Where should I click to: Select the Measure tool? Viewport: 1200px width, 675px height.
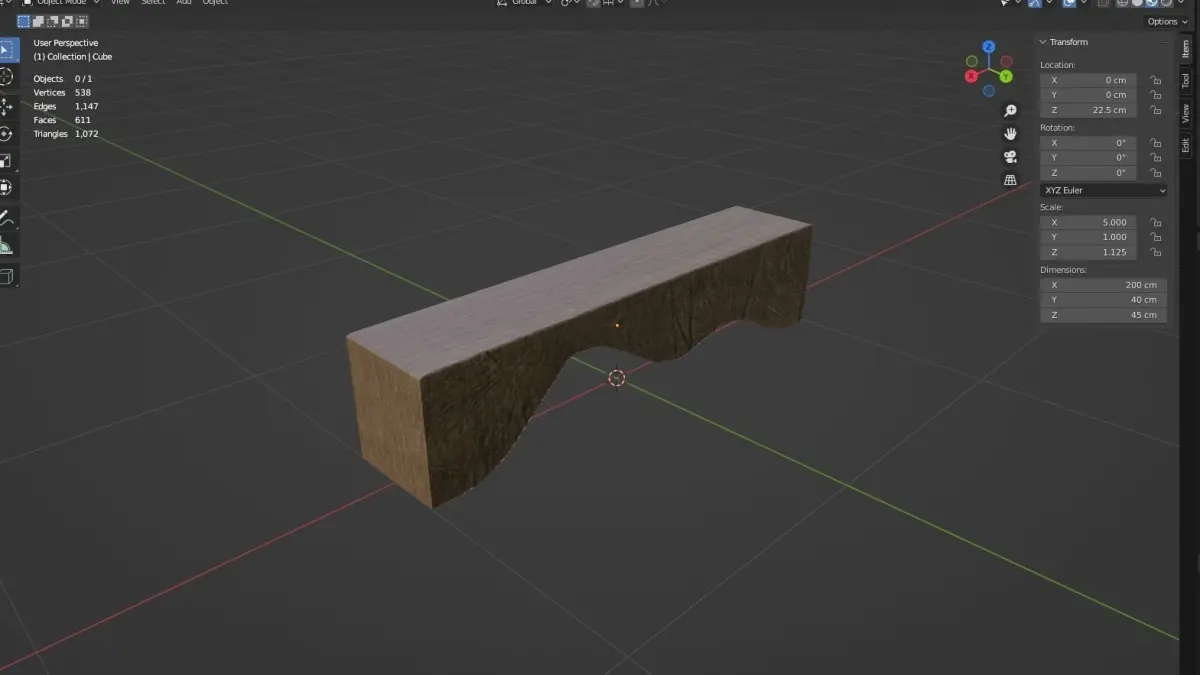pos(8,245)
